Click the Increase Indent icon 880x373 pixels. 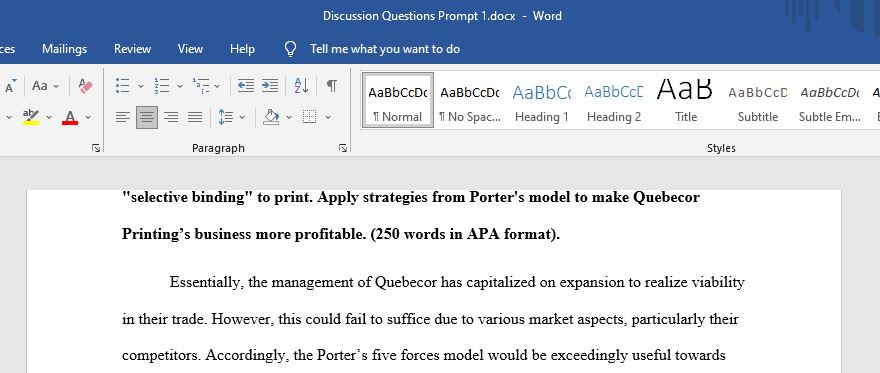[270, 86]
